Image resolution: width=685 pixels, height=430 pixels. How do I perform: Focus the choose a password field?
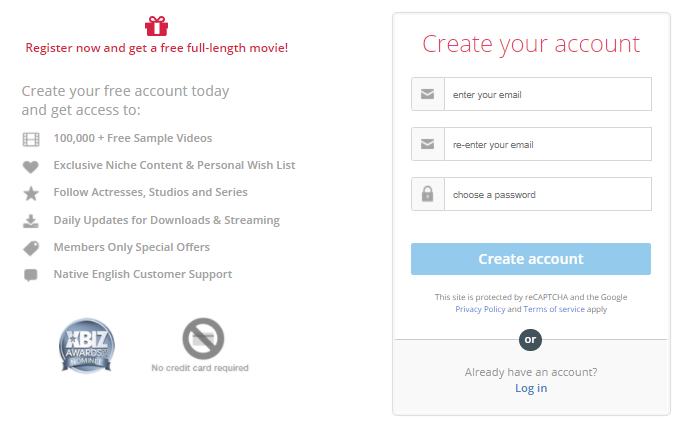click(x=547, y=194)
